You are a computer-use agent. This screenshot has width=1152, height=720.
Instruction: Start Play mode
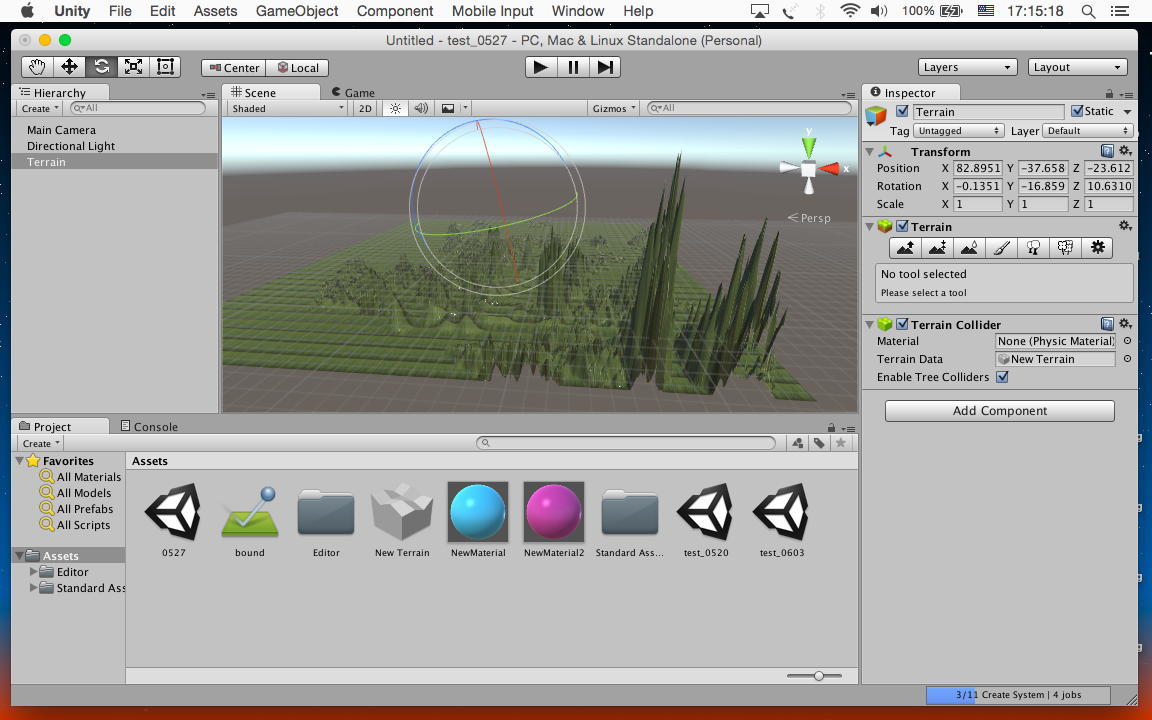pyautogui.click(x=541, y=67)
